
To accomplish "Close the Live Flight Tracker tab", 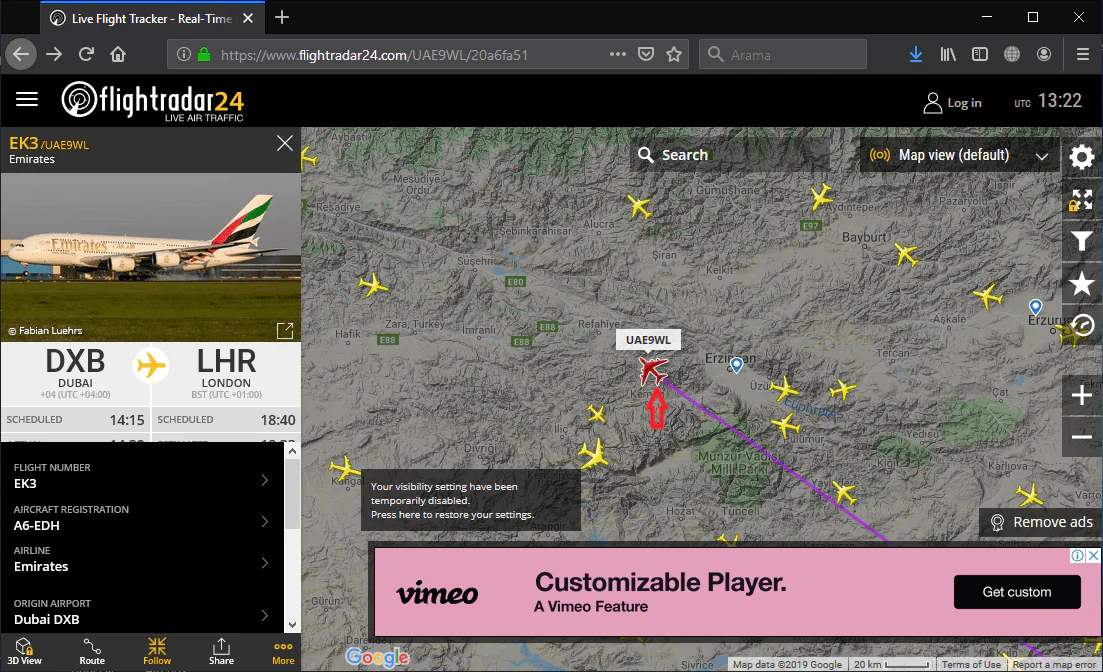I will (248, 18).
